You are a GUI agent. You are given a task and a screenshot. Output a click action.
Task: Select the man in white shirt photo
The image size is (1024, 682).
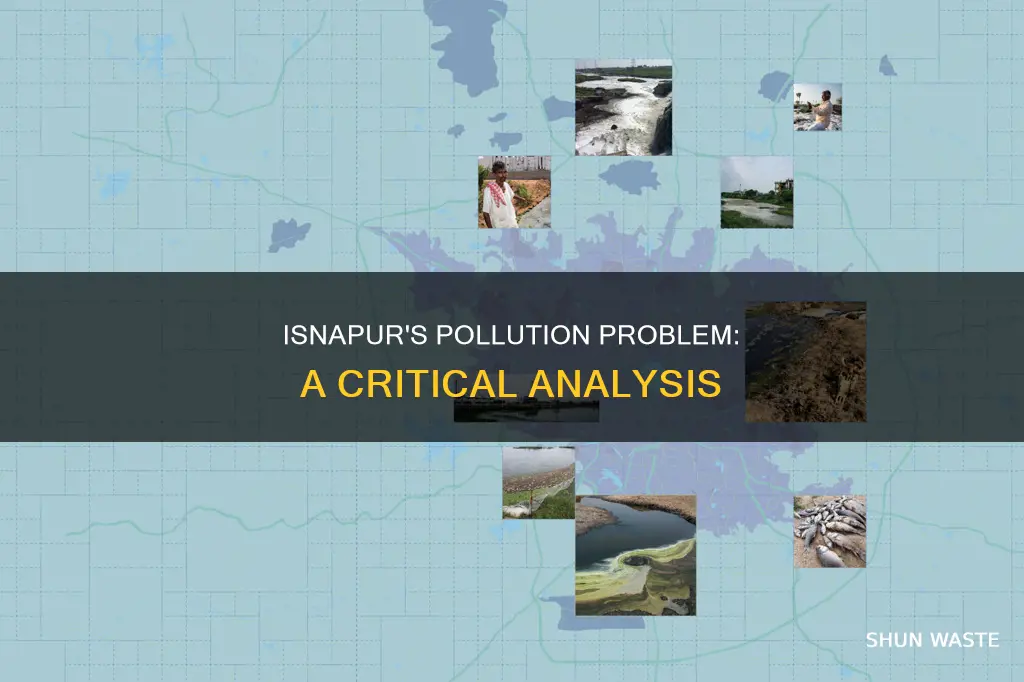[514, 192]
